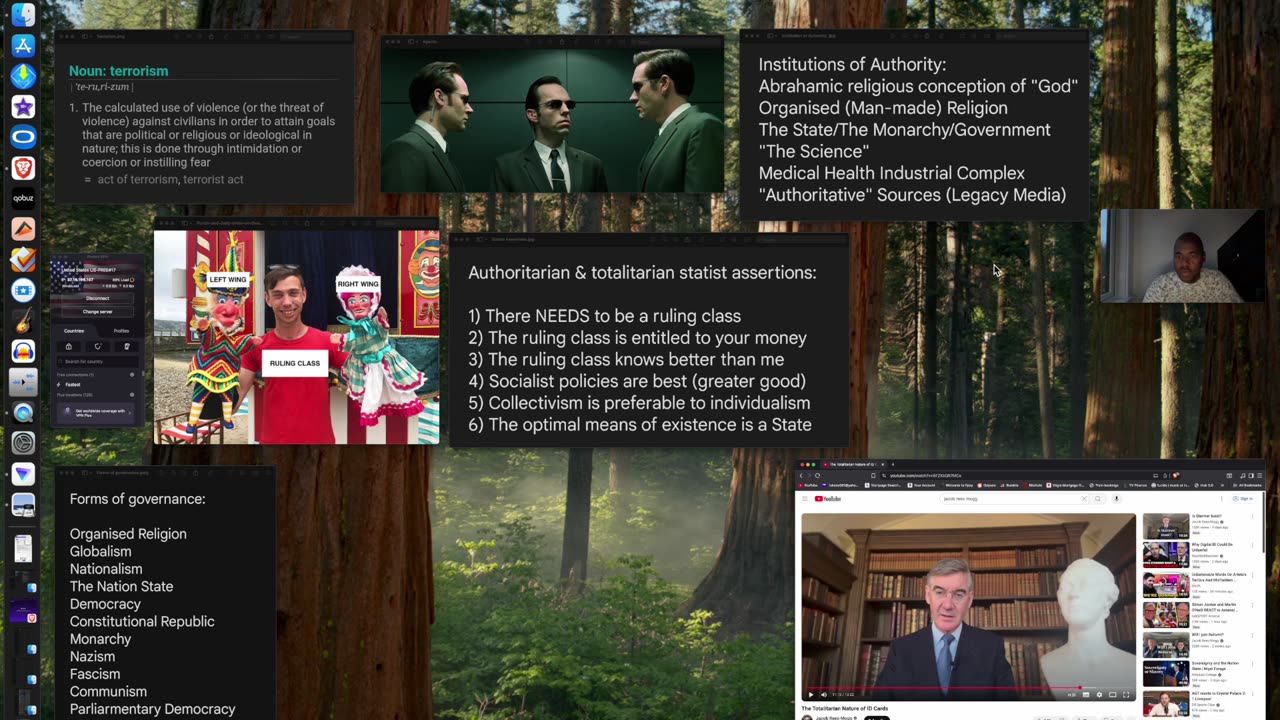Open YouTube settings three-dot menu

click(x=1222, y=498)
